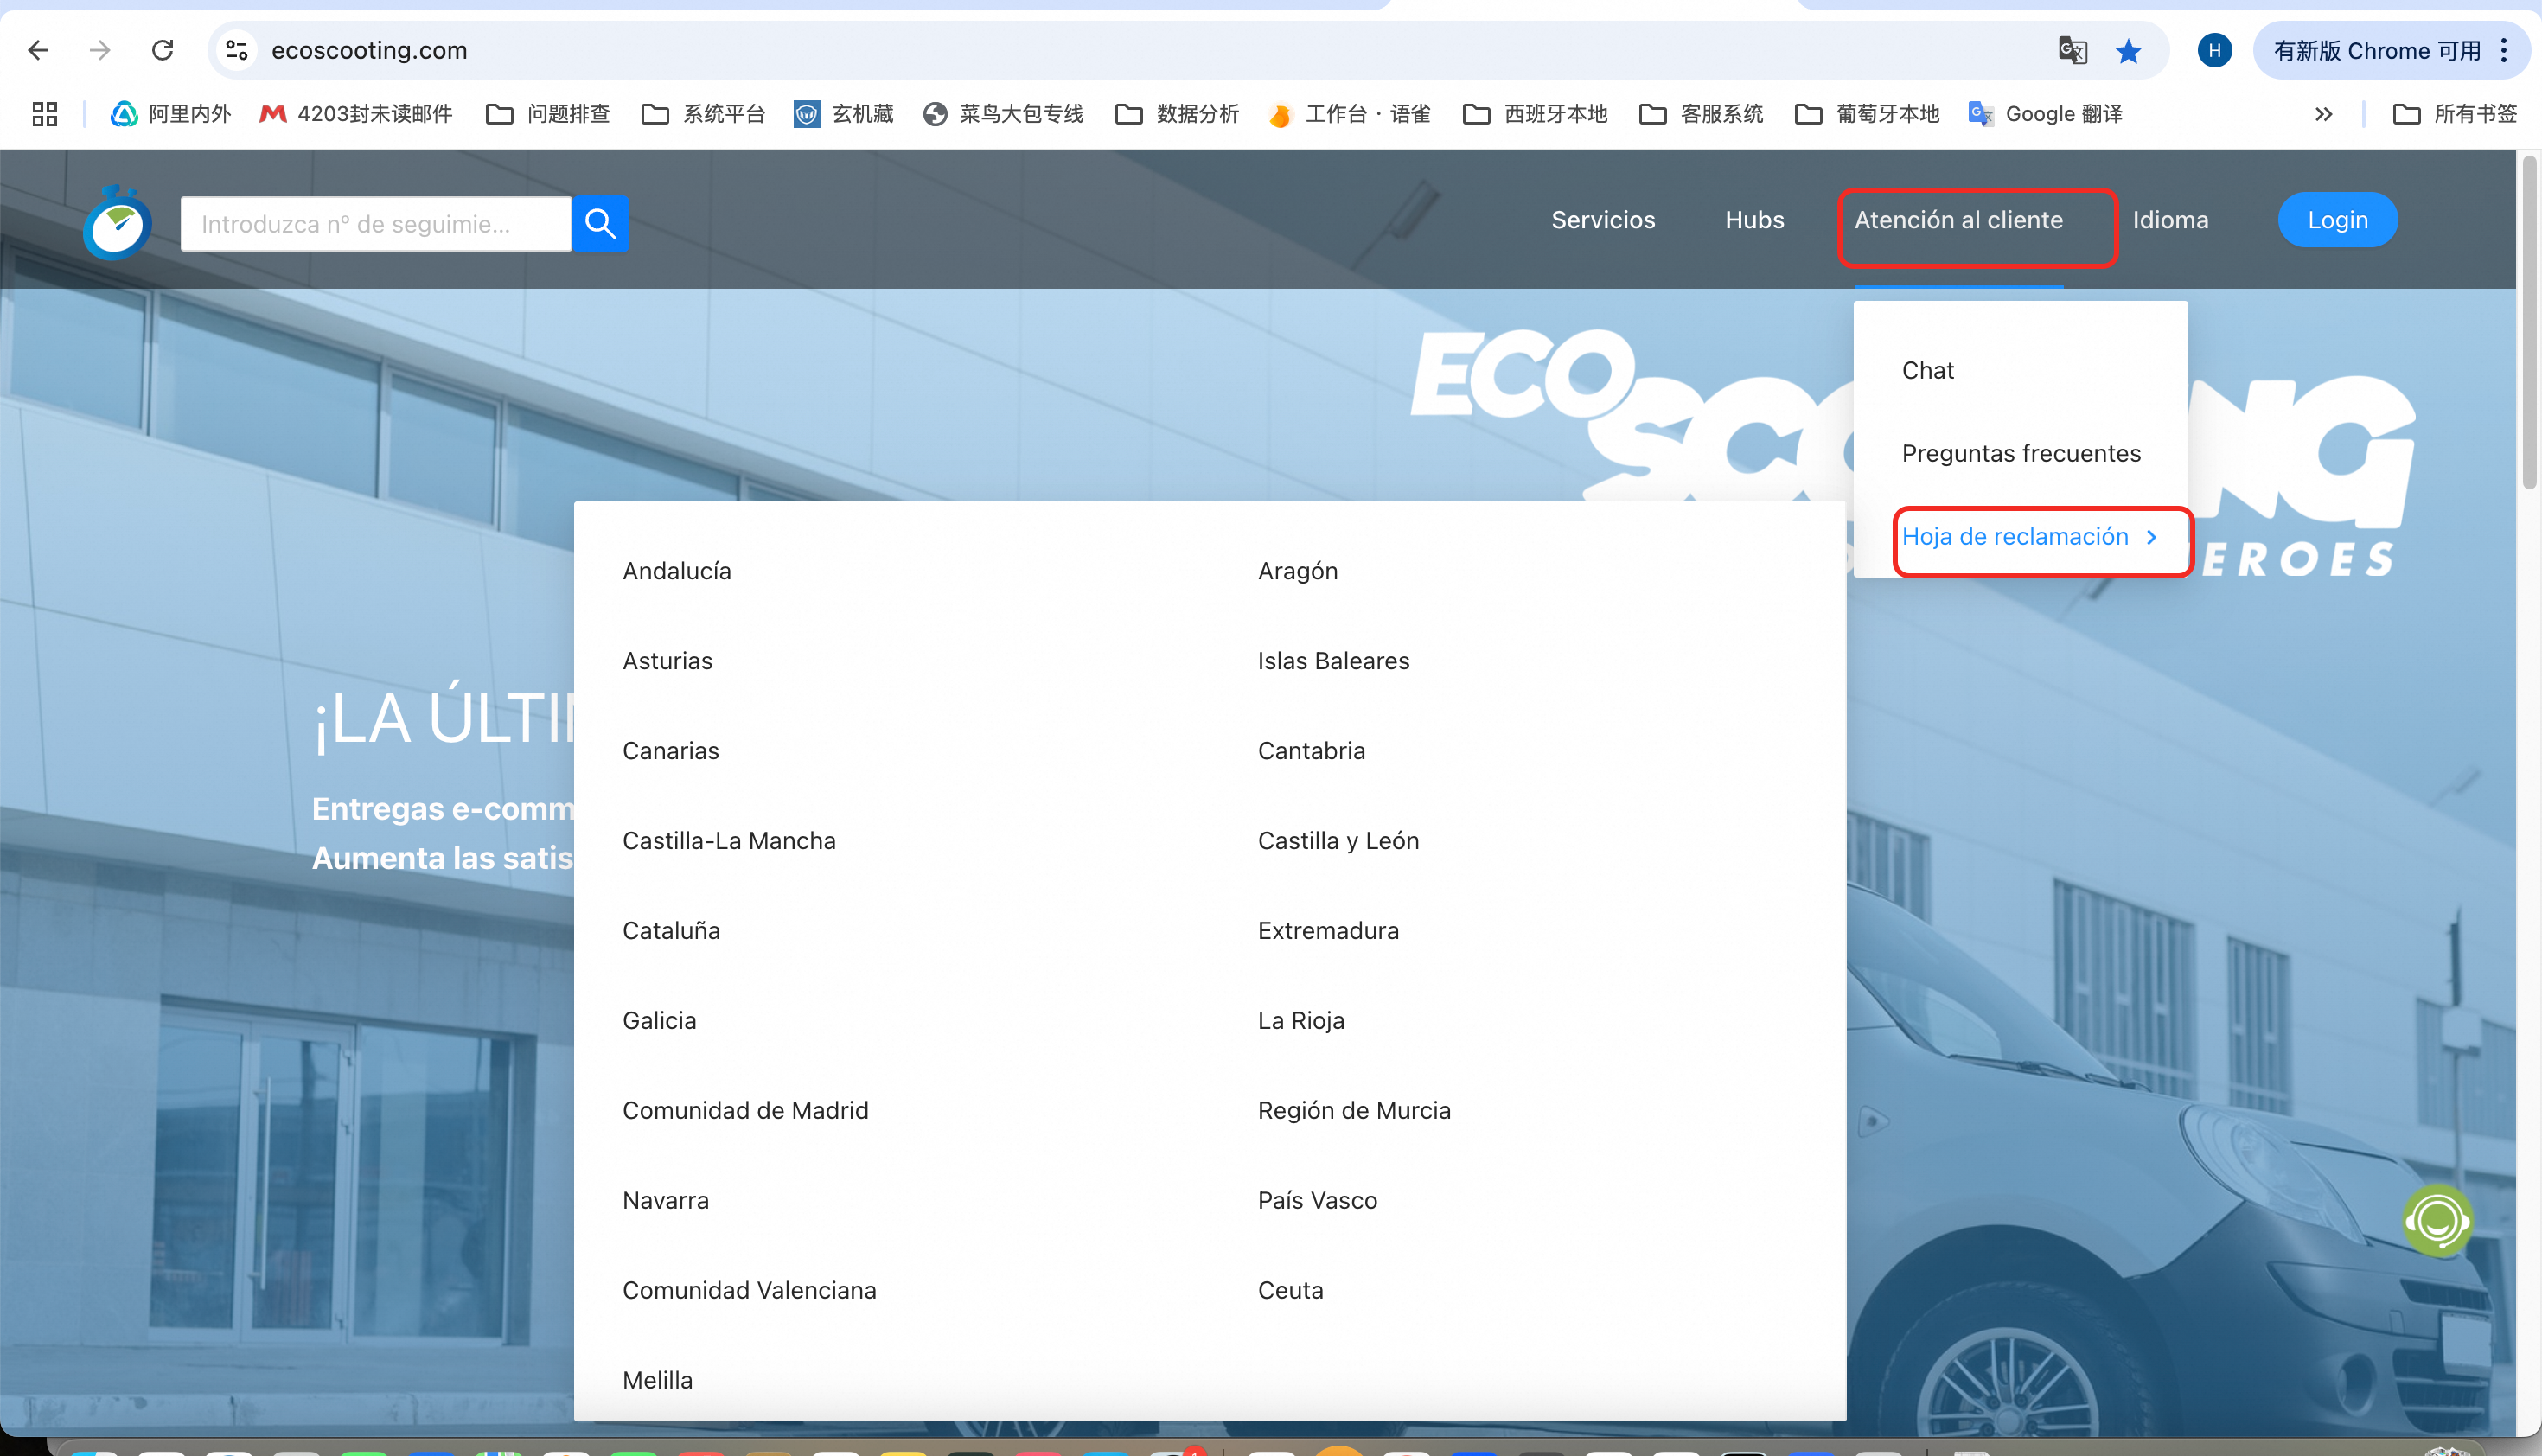Open Chrome apps grid icon
This screenshot has height=1456, width=2542.
tap(45, 114)
